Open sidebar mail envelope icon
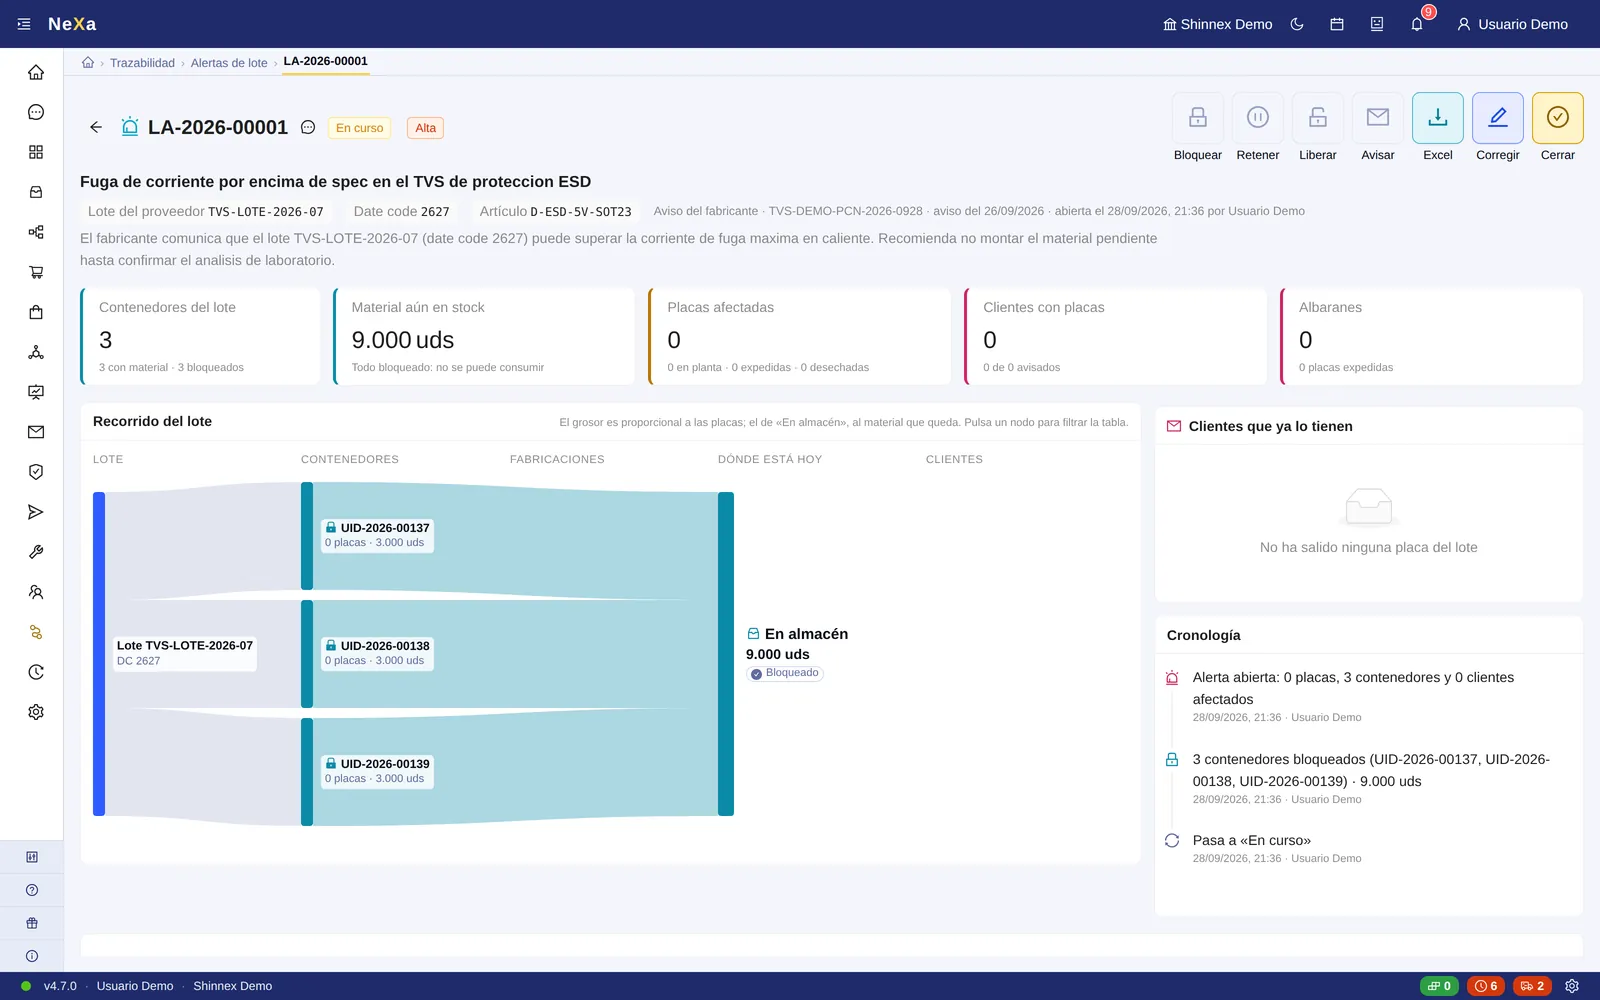The height and width of the screenshot is (1000, 1600). 36,432
